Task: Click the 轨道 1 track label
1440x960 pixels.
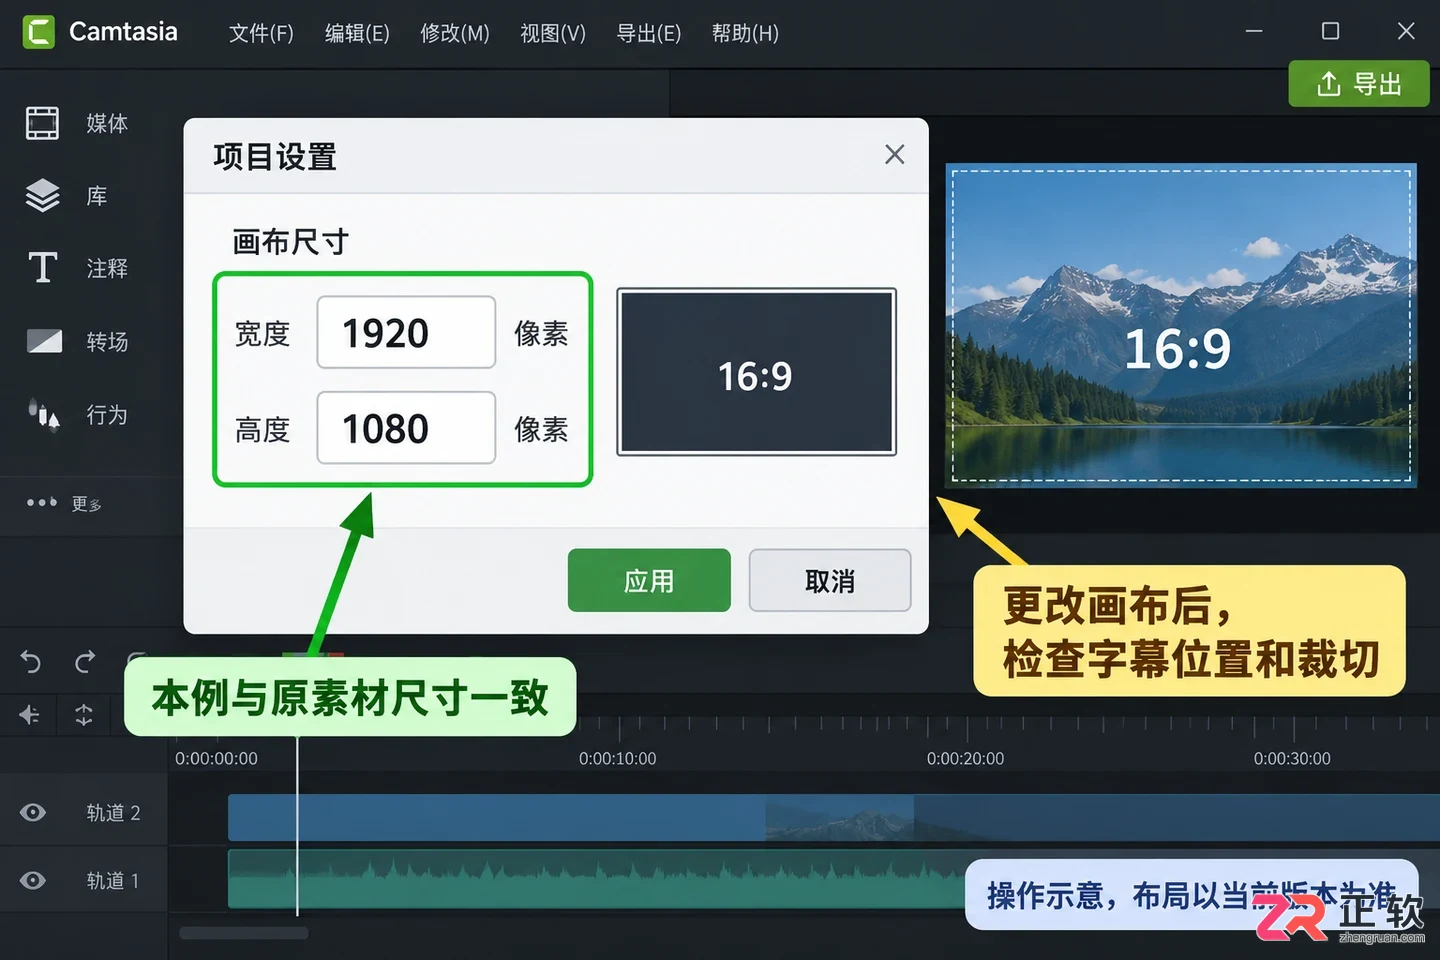Action: [113, 880]
